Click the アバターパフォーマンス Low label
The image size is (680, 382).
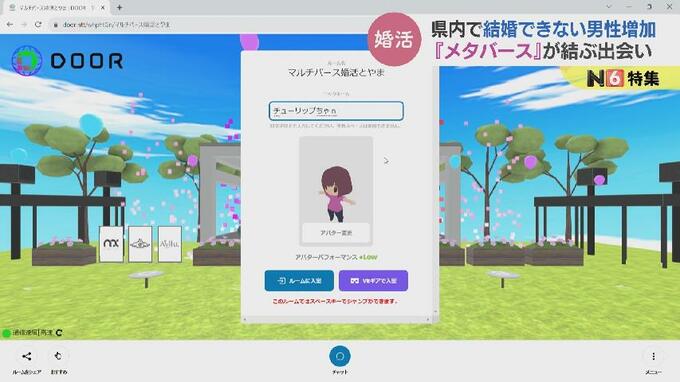336,257
